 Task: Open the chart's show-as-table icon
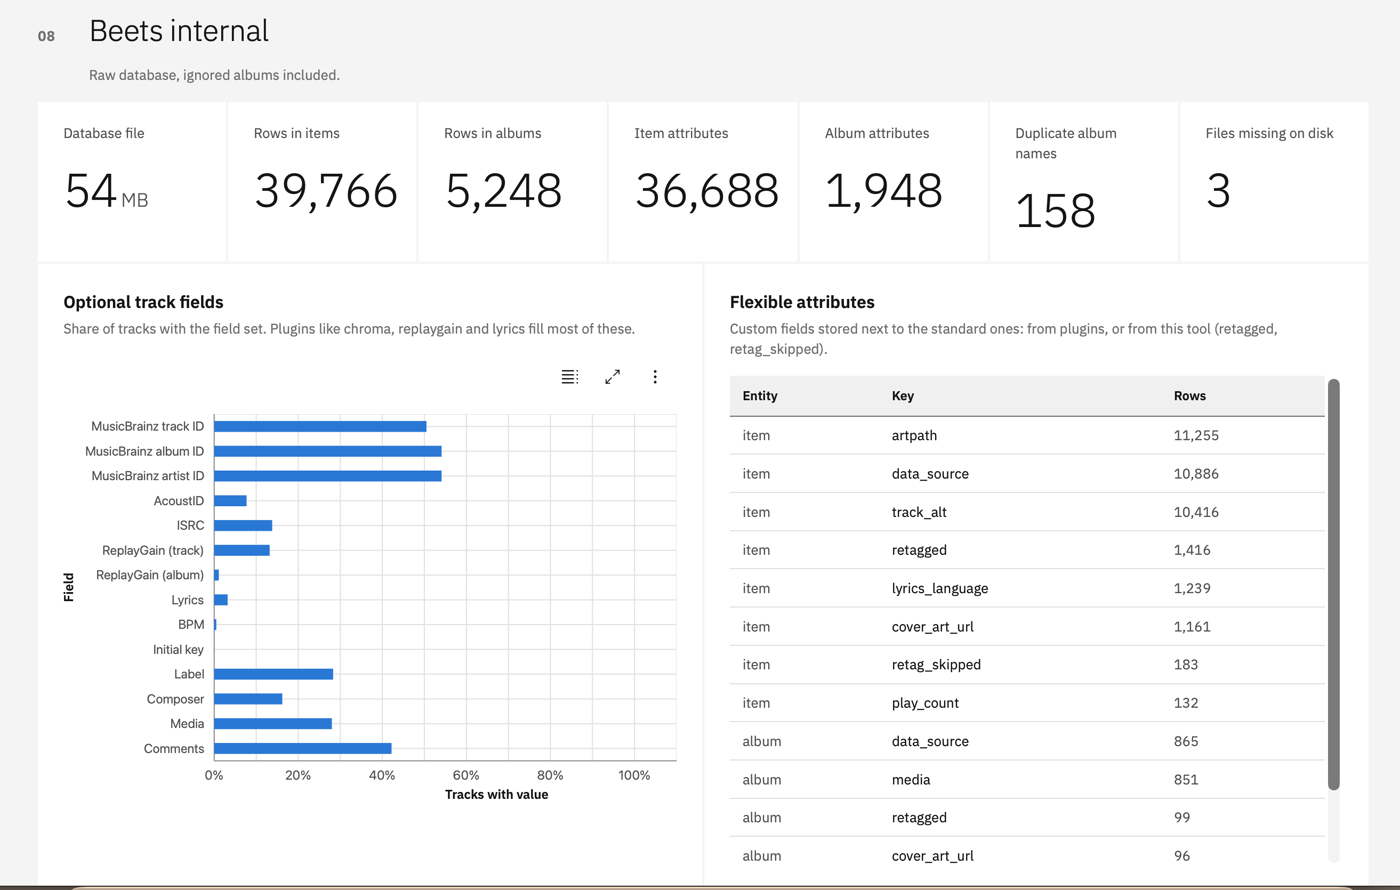[x=570, y=377]
